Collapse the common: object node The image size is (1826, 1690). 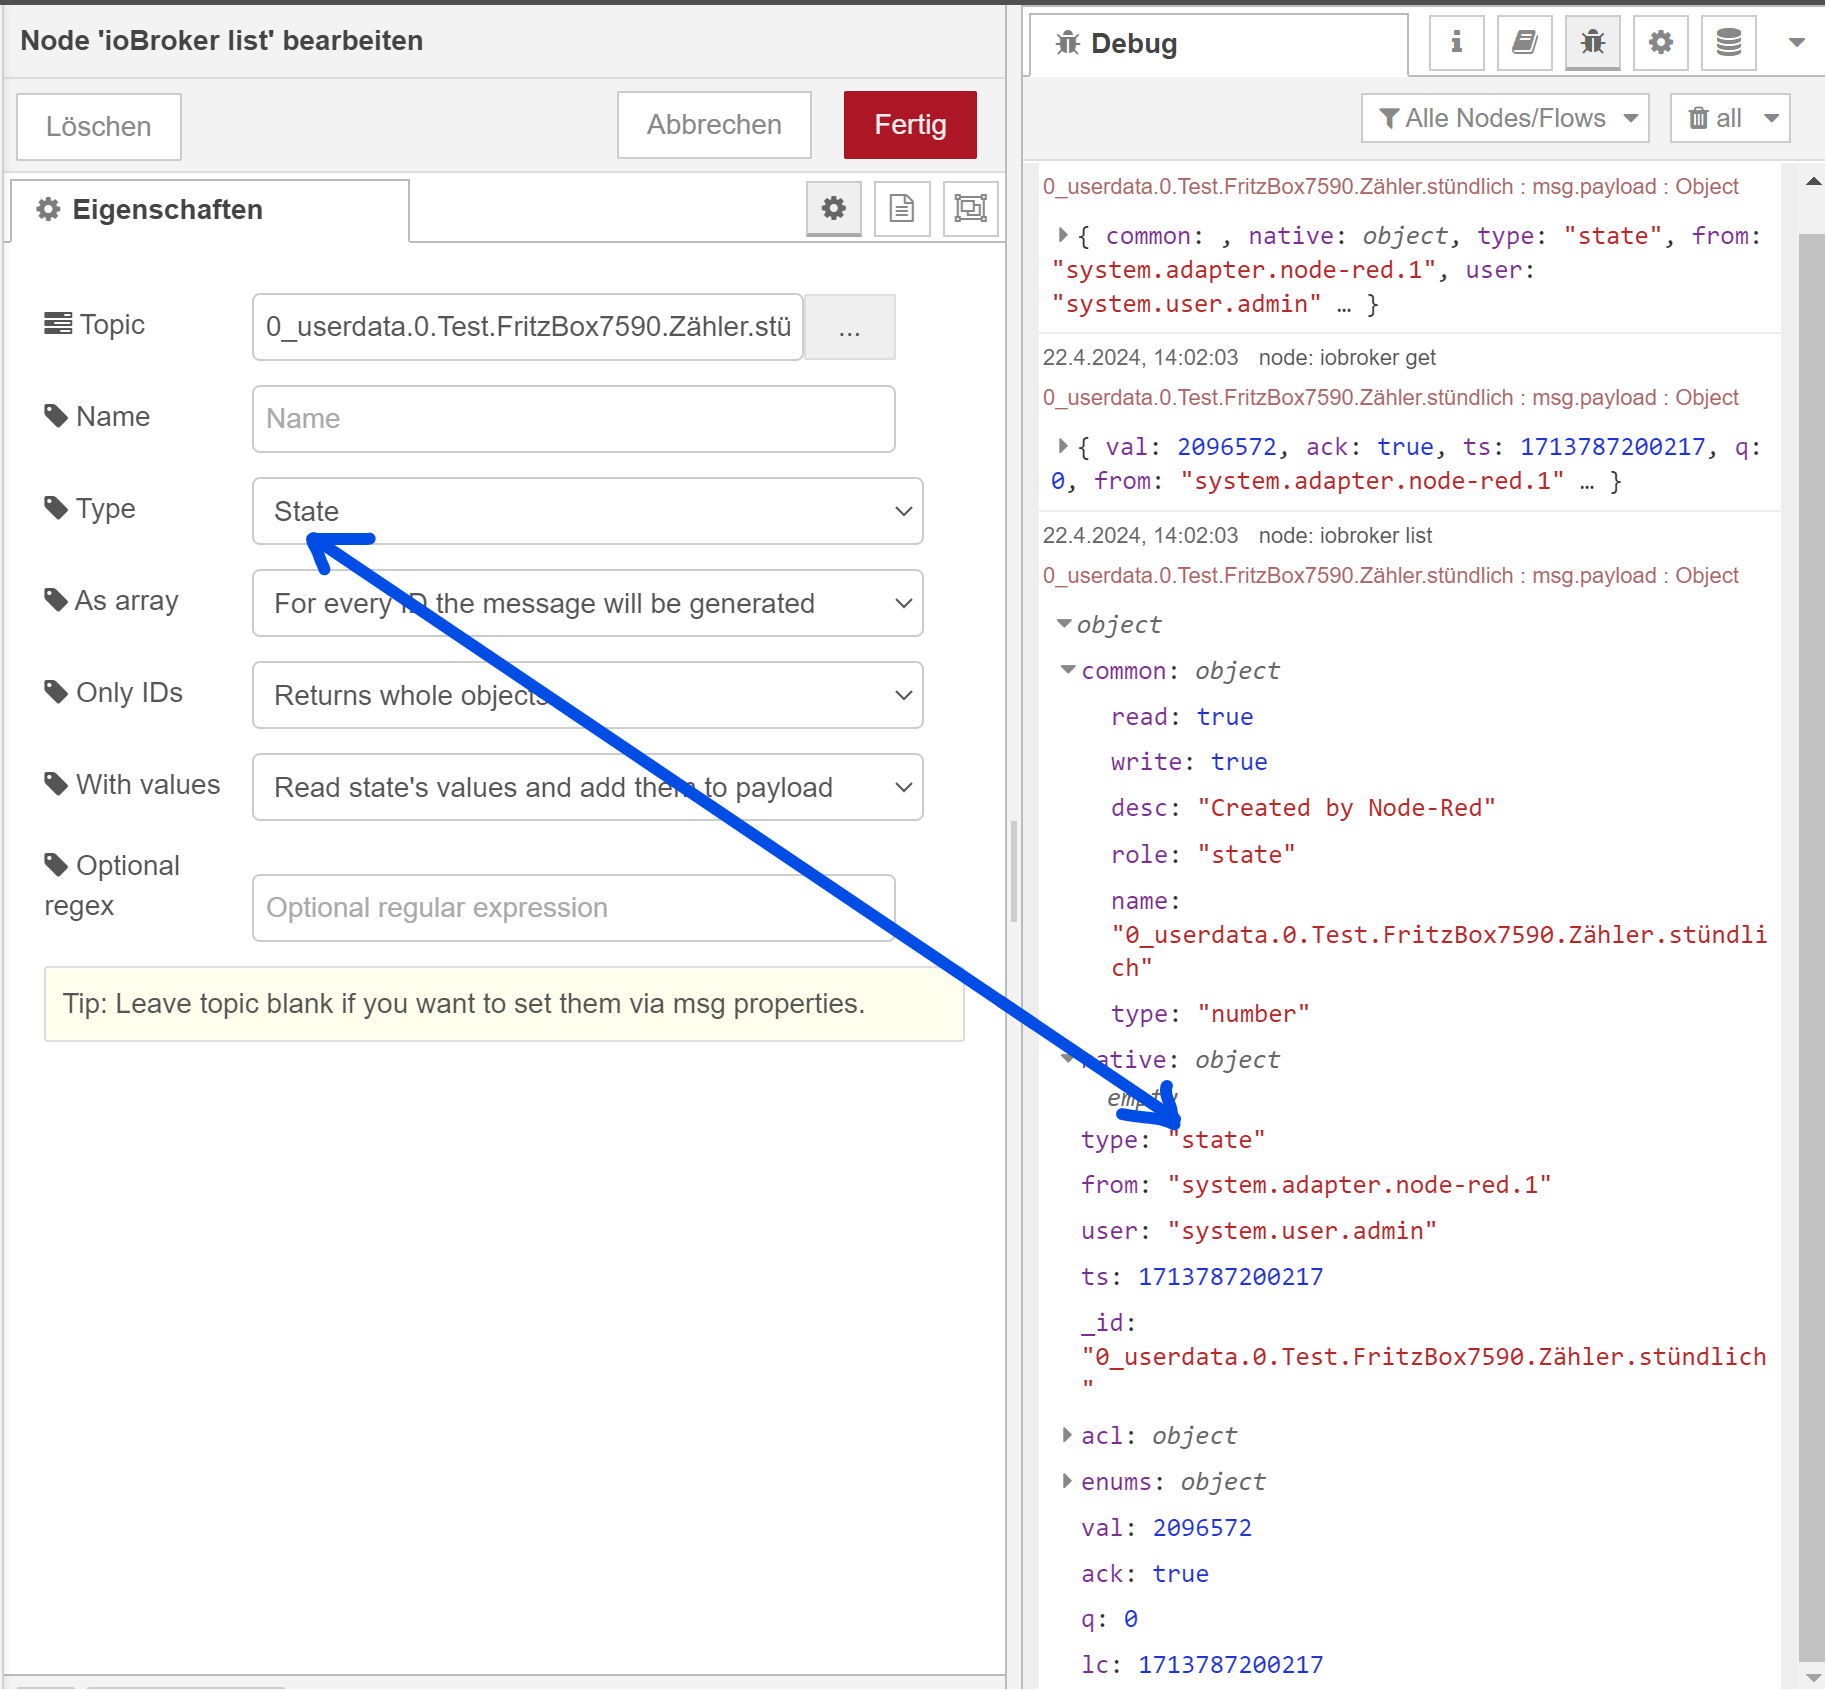coord(1068,670)
